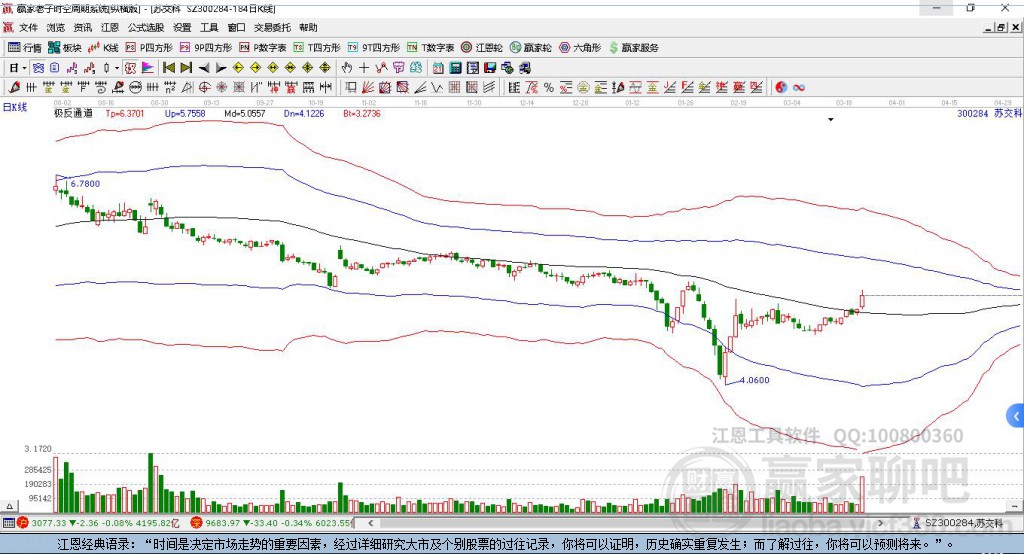Screen dimensions: 1024x554
Task: Click the red pencil drawing tool icon
Action: (14, 88)
